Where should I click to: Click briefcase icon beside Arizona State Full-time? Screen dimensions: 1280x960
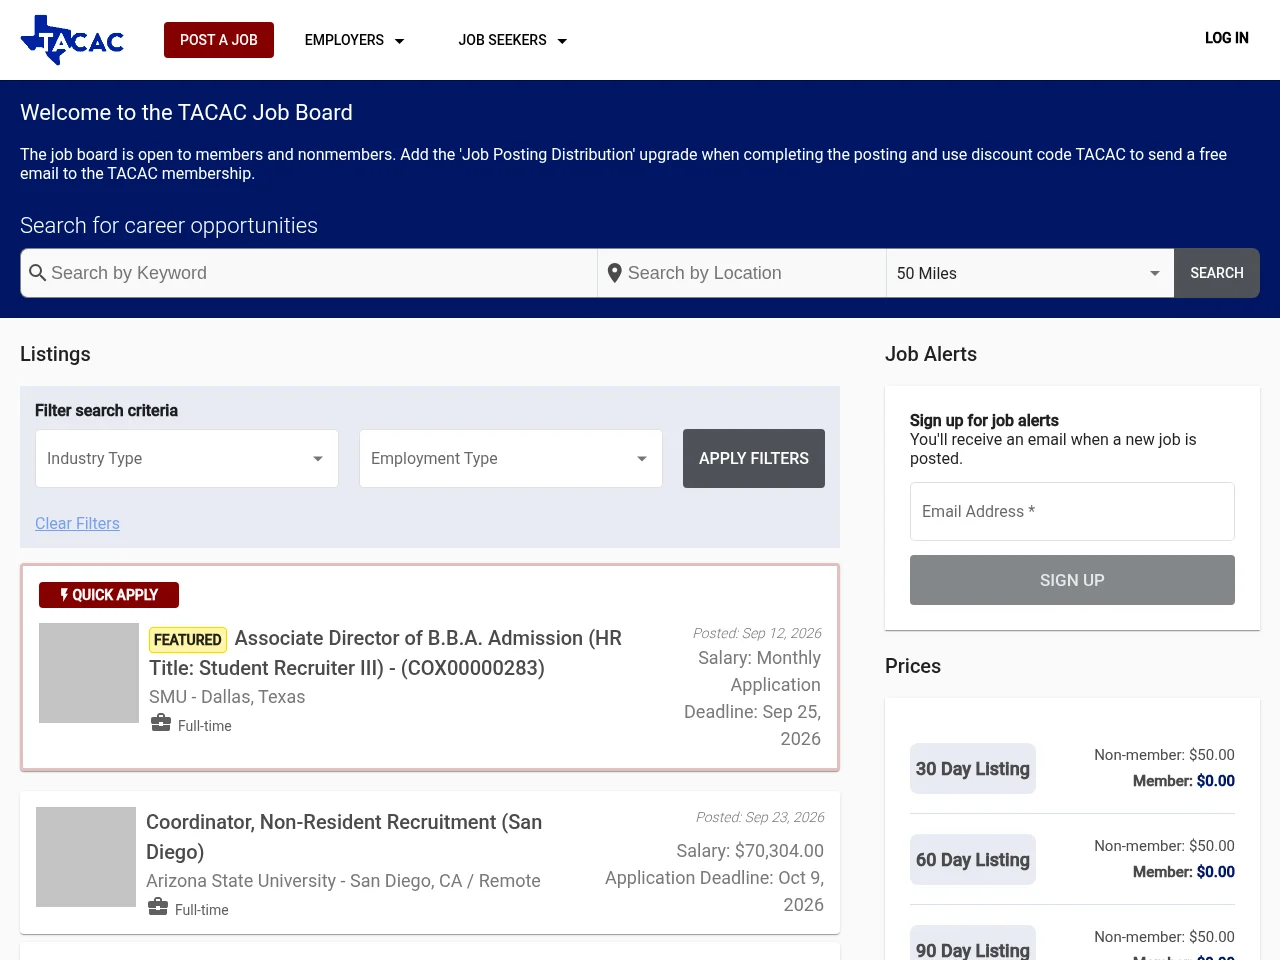point(158,907)
